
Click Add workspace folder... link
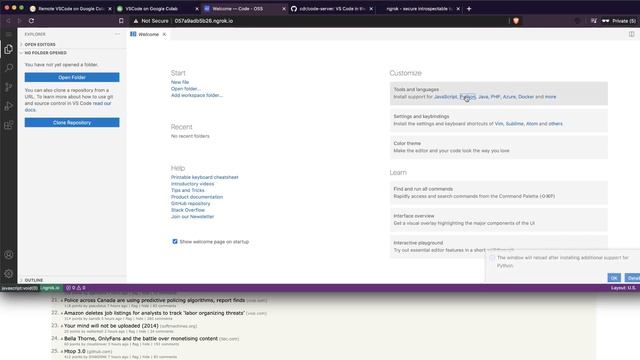click(x=197, y=95)
